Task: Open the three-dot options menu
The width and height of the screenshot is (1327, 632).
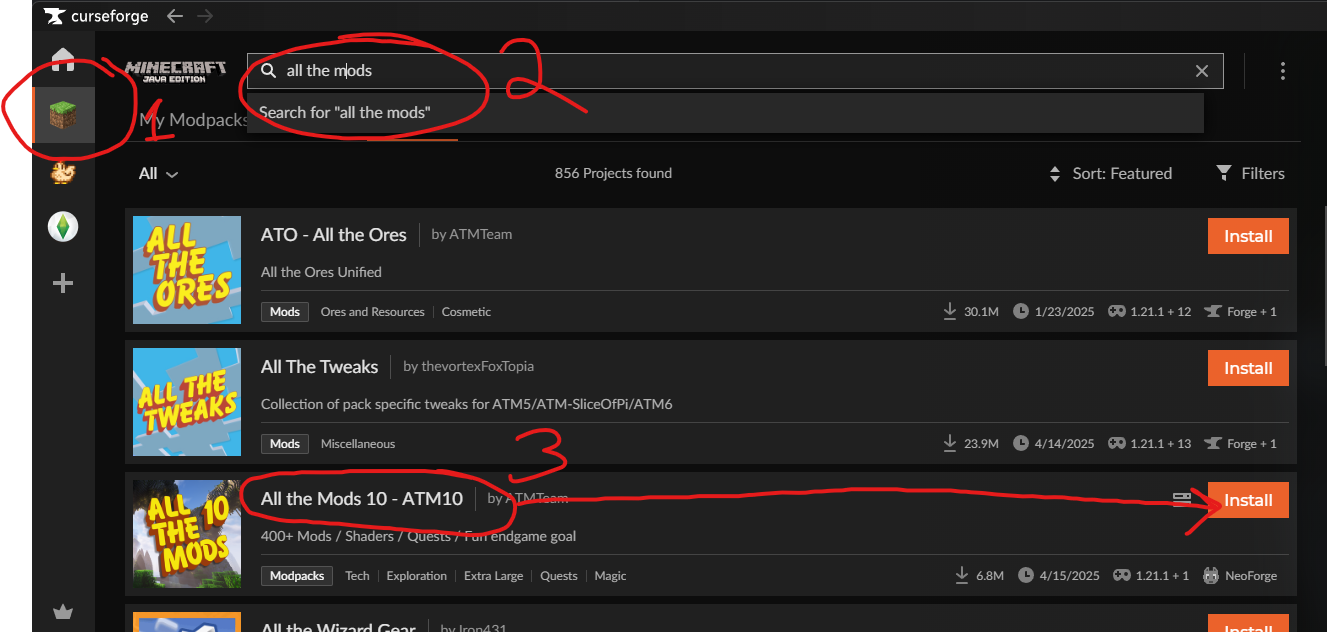Action: pos(1282,71)
